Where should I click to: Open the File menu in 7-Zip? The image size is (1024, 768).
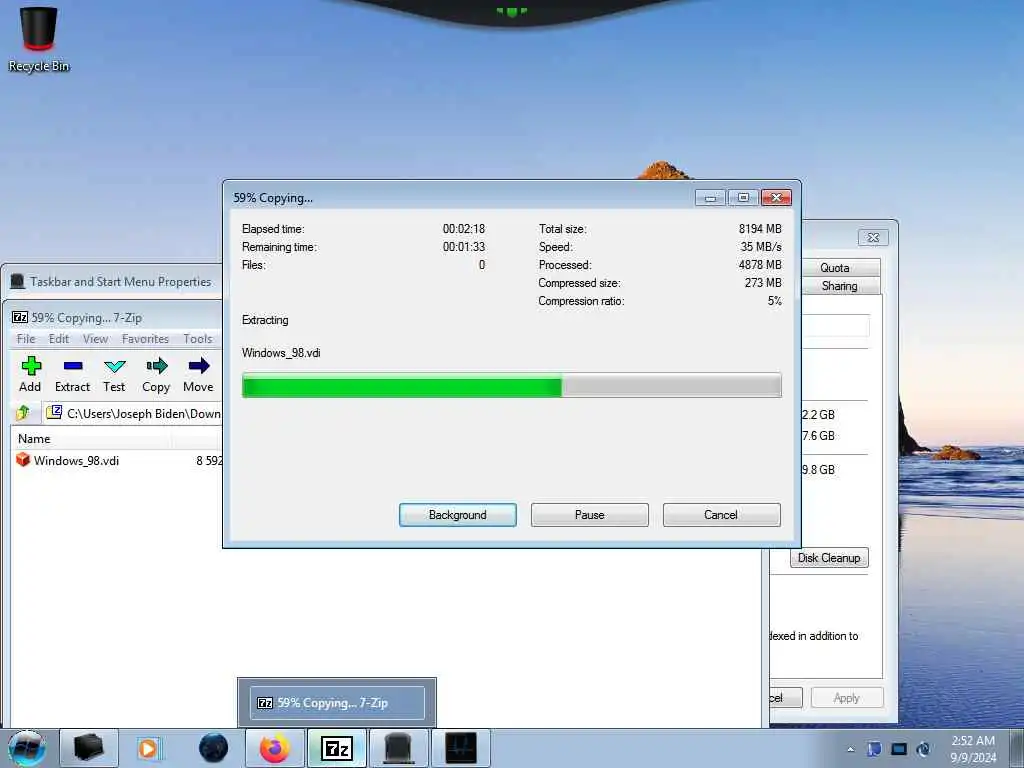26,338
